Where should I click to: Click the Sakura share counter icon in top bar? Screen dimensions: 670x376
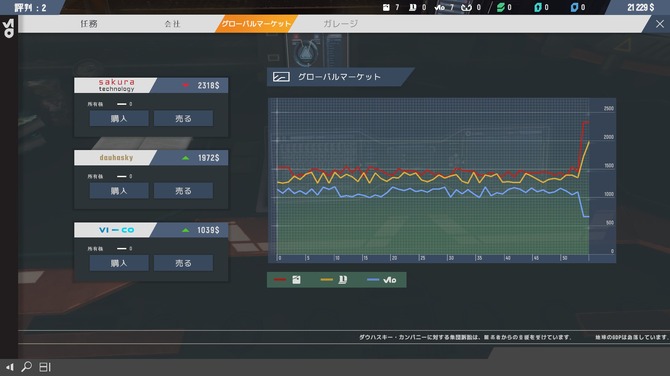(x=386, y=7)
